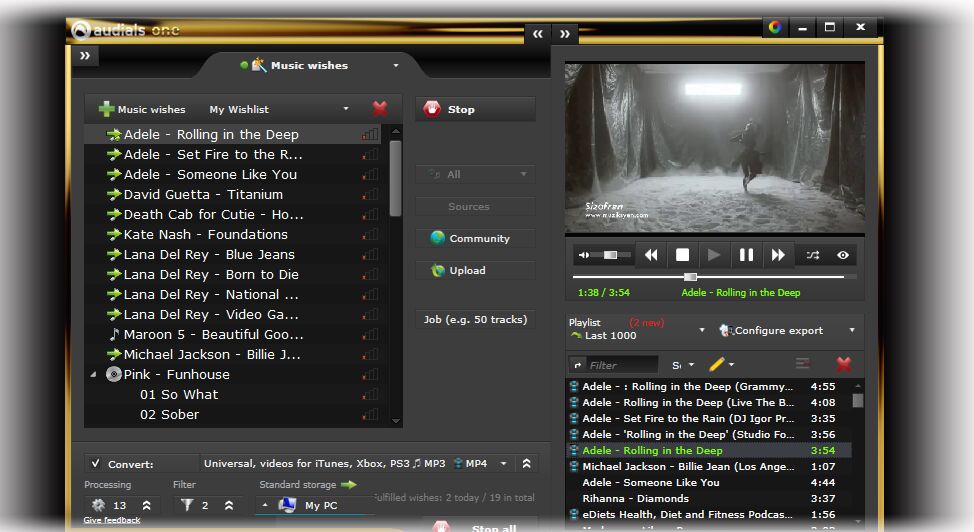The image size is (974, 532).
Task: Enable or disable the Convert checkbox
Action: 95,464
